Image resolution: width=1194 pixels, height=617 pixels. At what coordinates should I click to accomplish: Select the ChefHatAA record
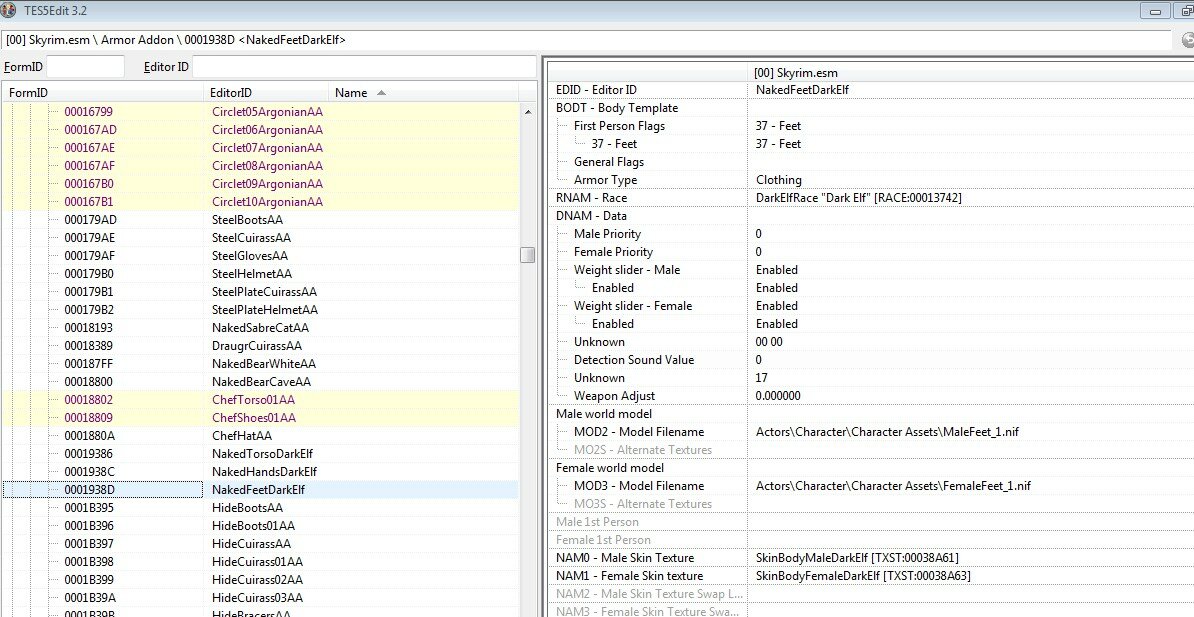(x=260, y=436)
